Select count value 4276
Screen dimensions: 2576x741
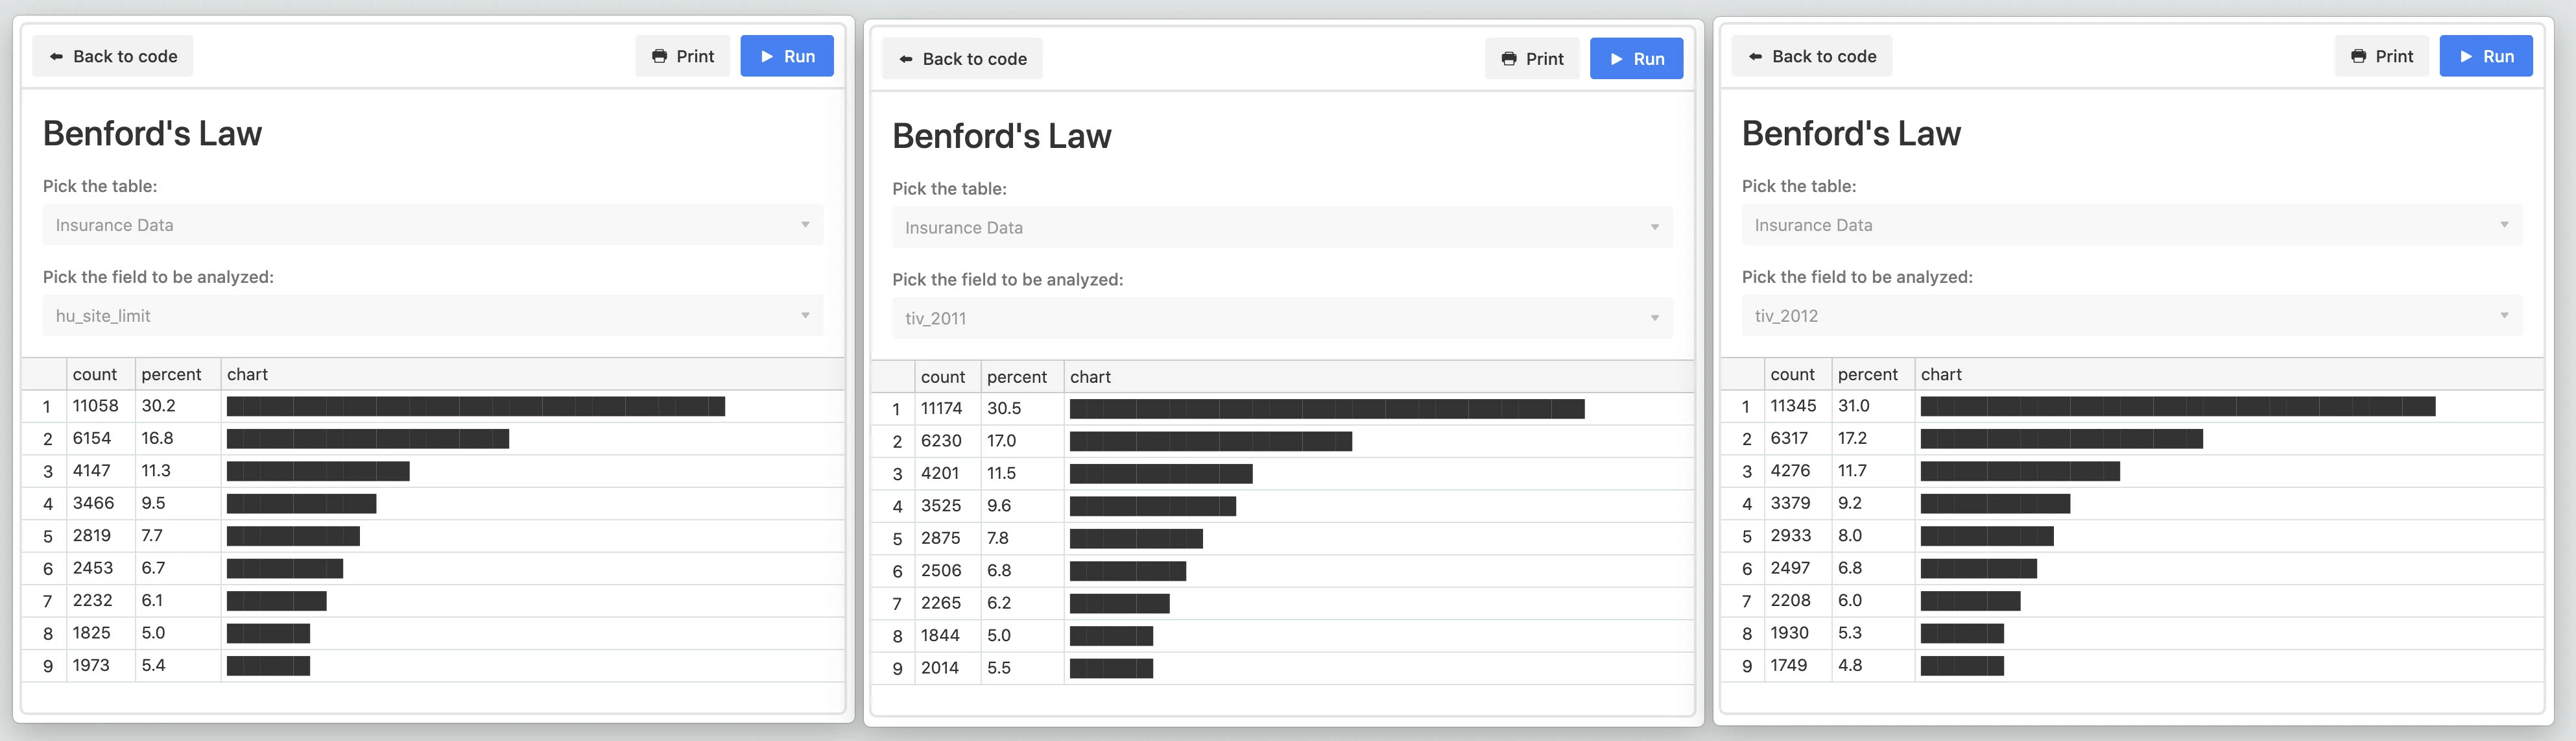[1790, 471]
